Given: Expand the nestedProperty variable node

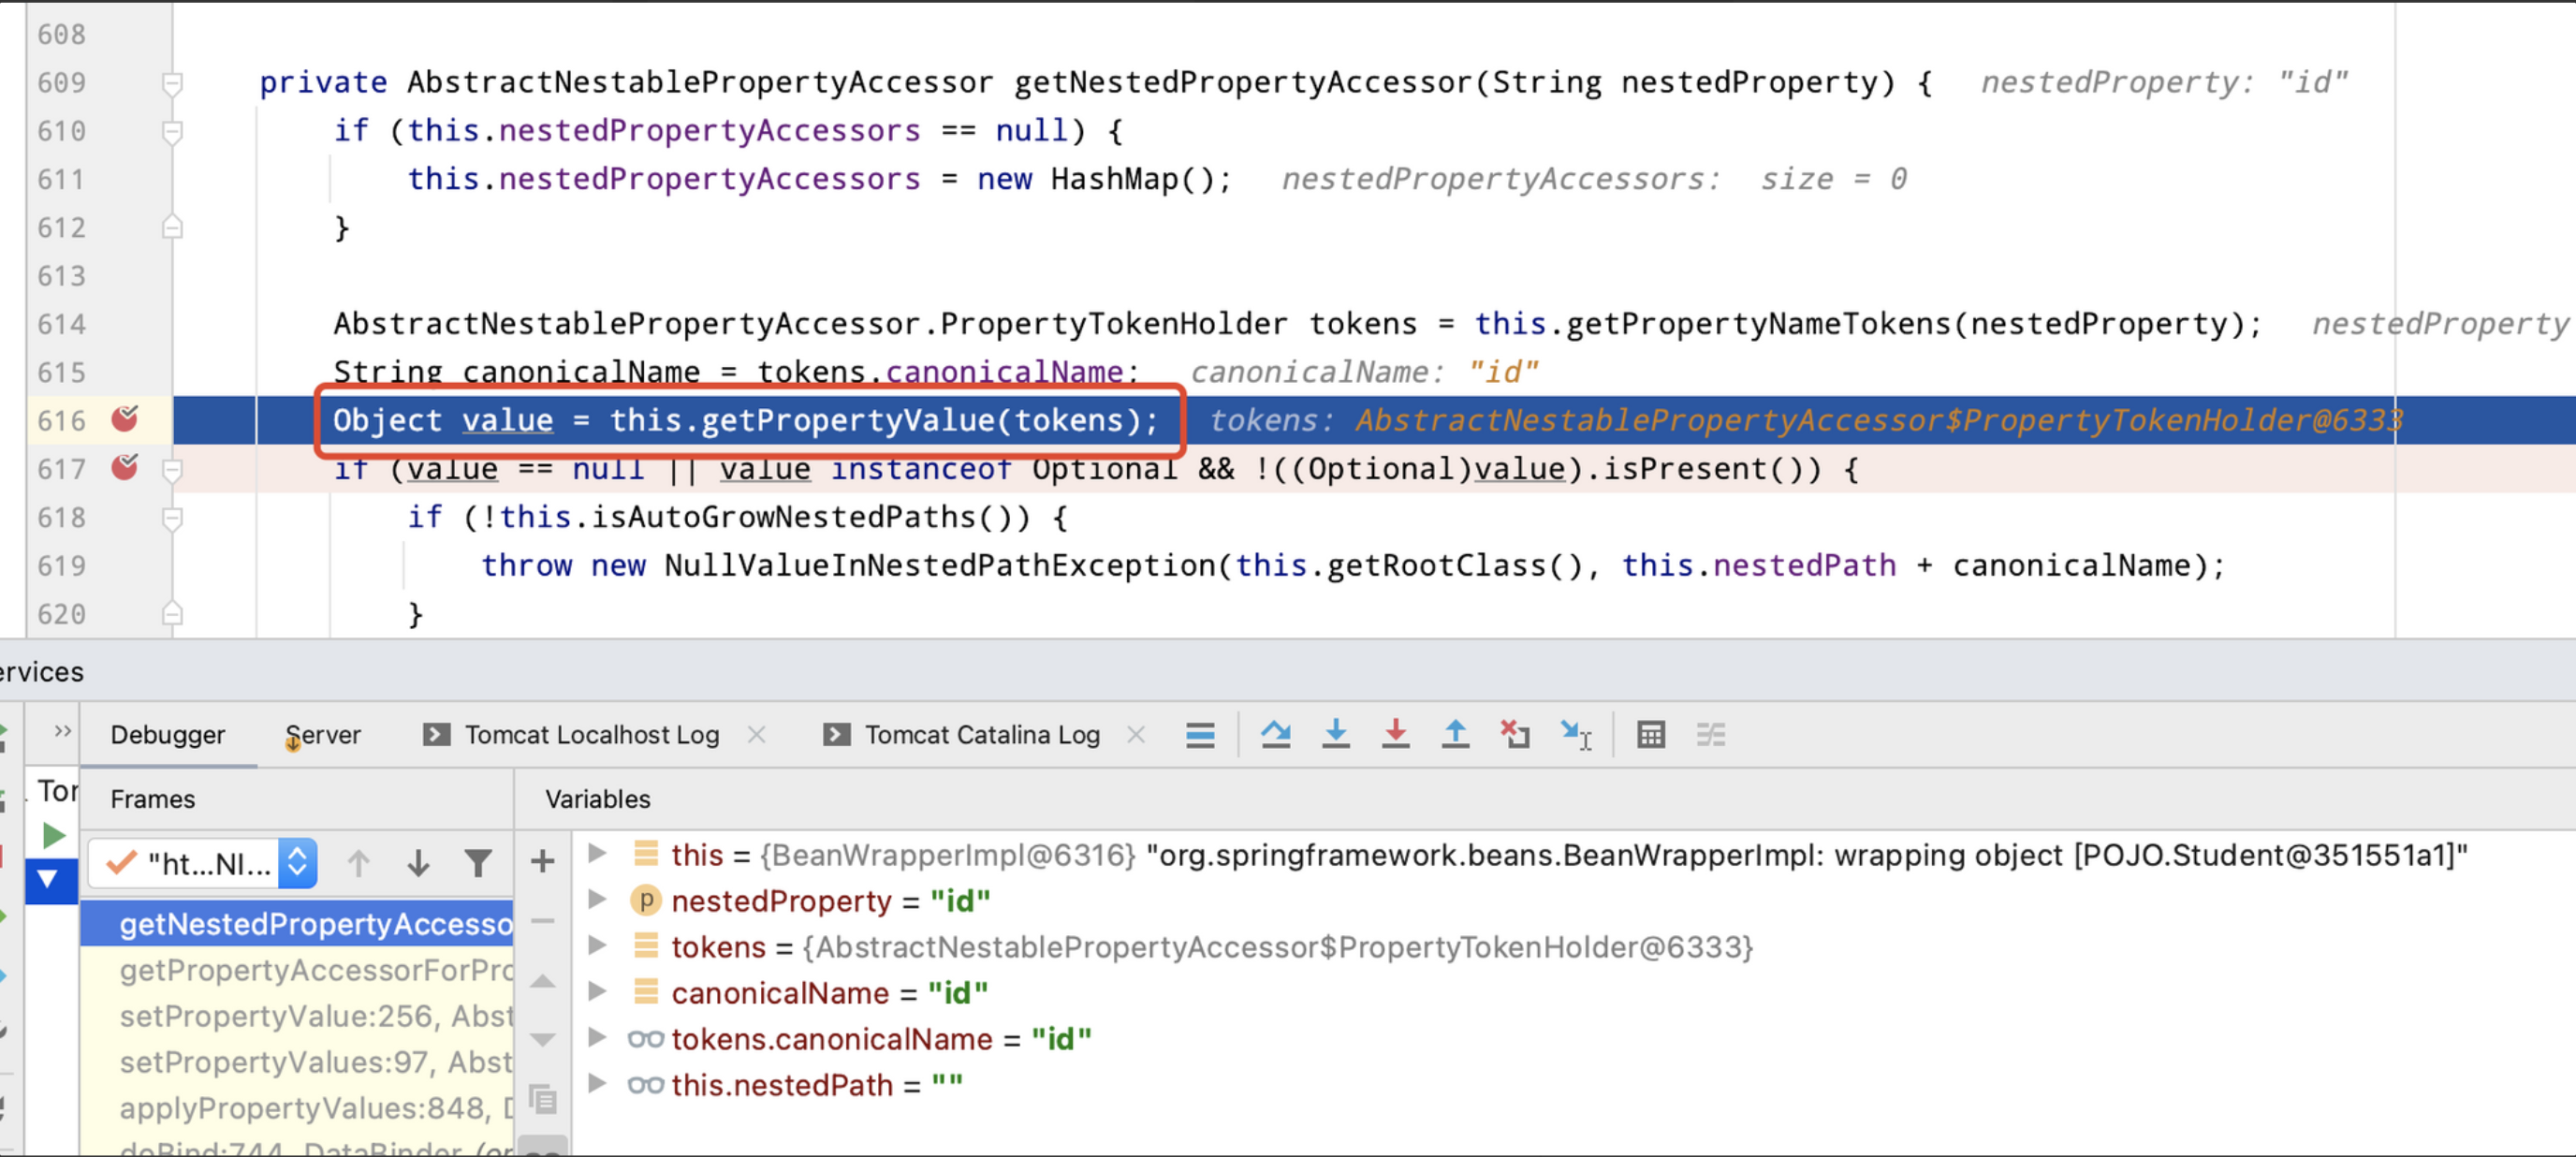Looking at the screenshot, I should 598,899.
